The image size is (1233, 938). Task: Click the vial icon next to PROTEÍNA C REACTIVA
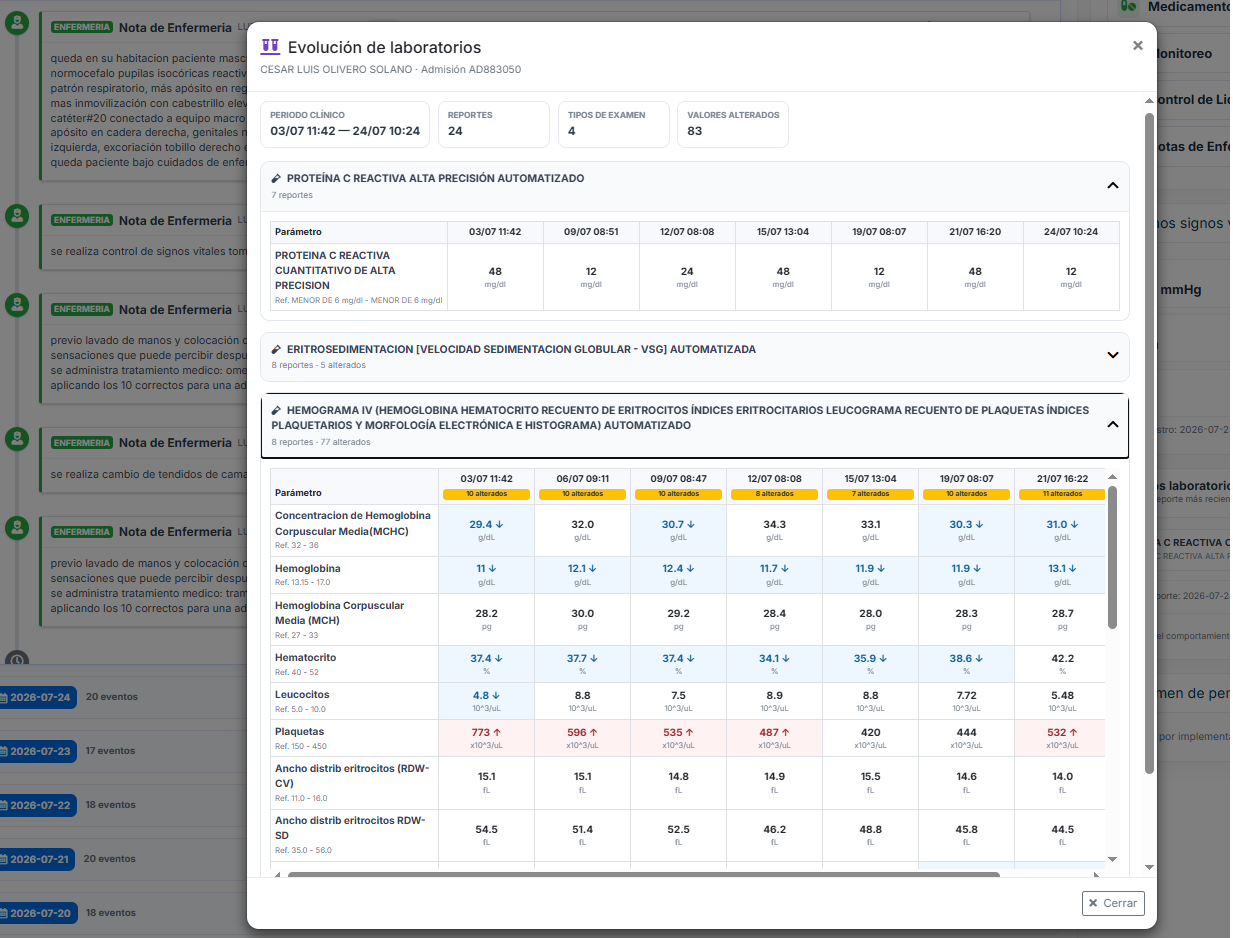tap(276, 178)
